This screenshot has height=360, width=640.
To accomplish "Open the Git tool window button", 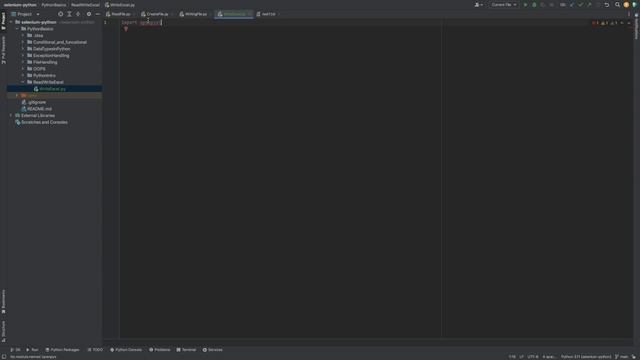I will tap(15, 350).
